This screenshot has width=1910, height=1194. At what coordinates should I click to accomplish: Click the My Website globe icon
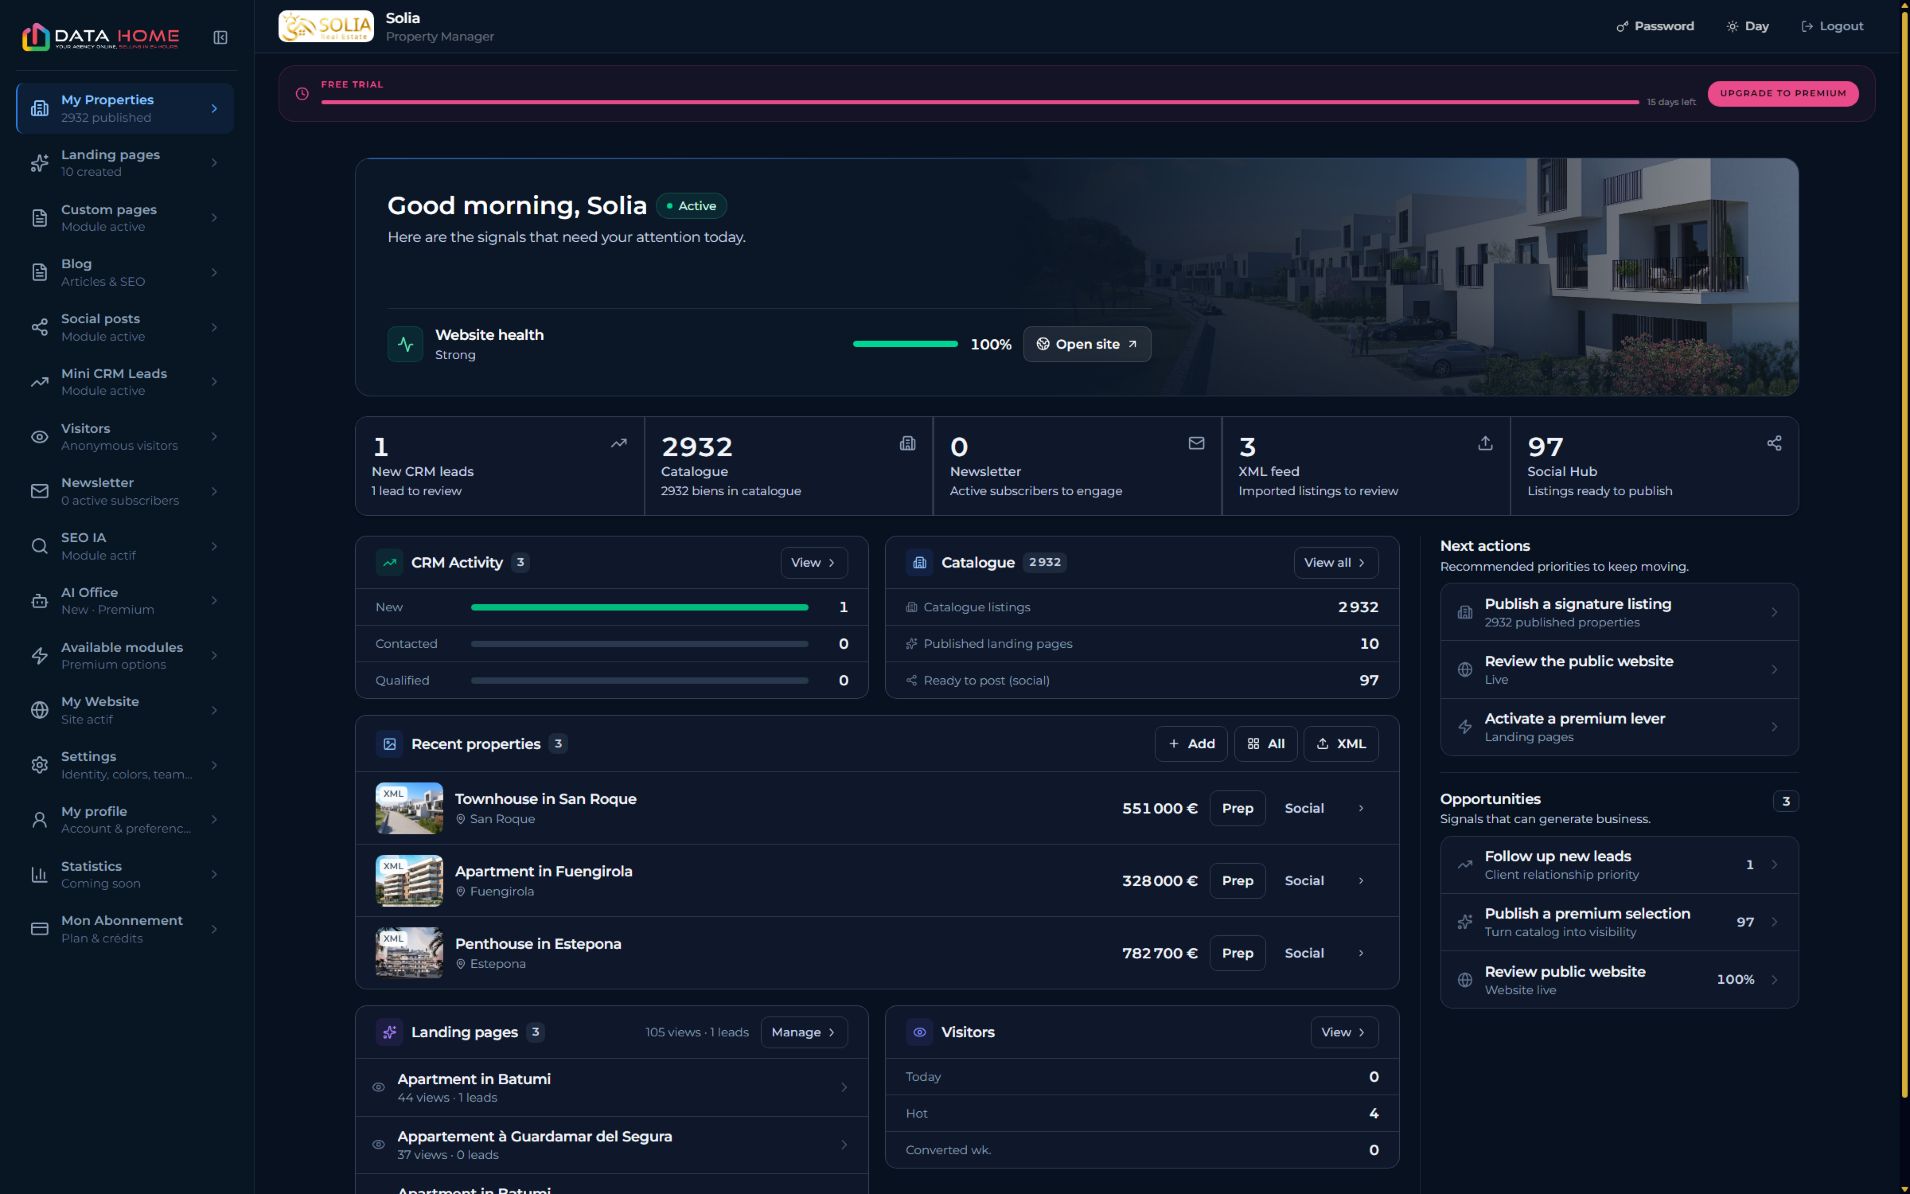click(40, 710)
